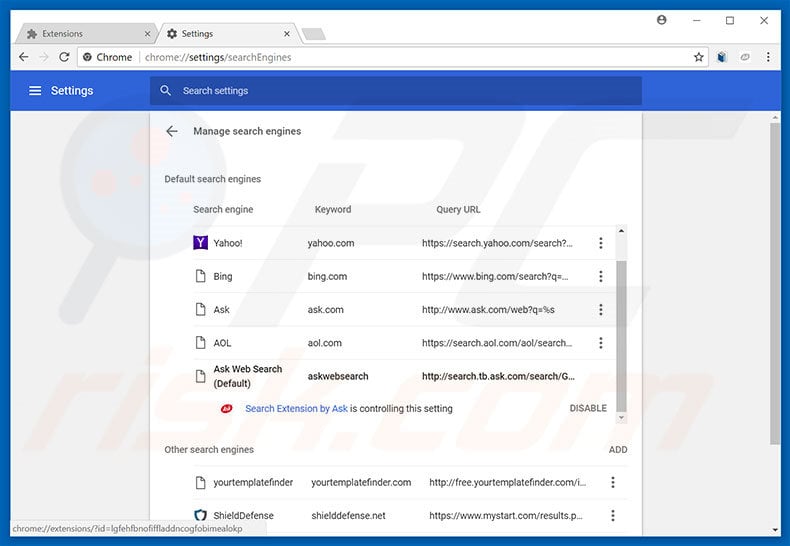Focus the Search settings field
This screenshot has height=546, width=790.
396,91
